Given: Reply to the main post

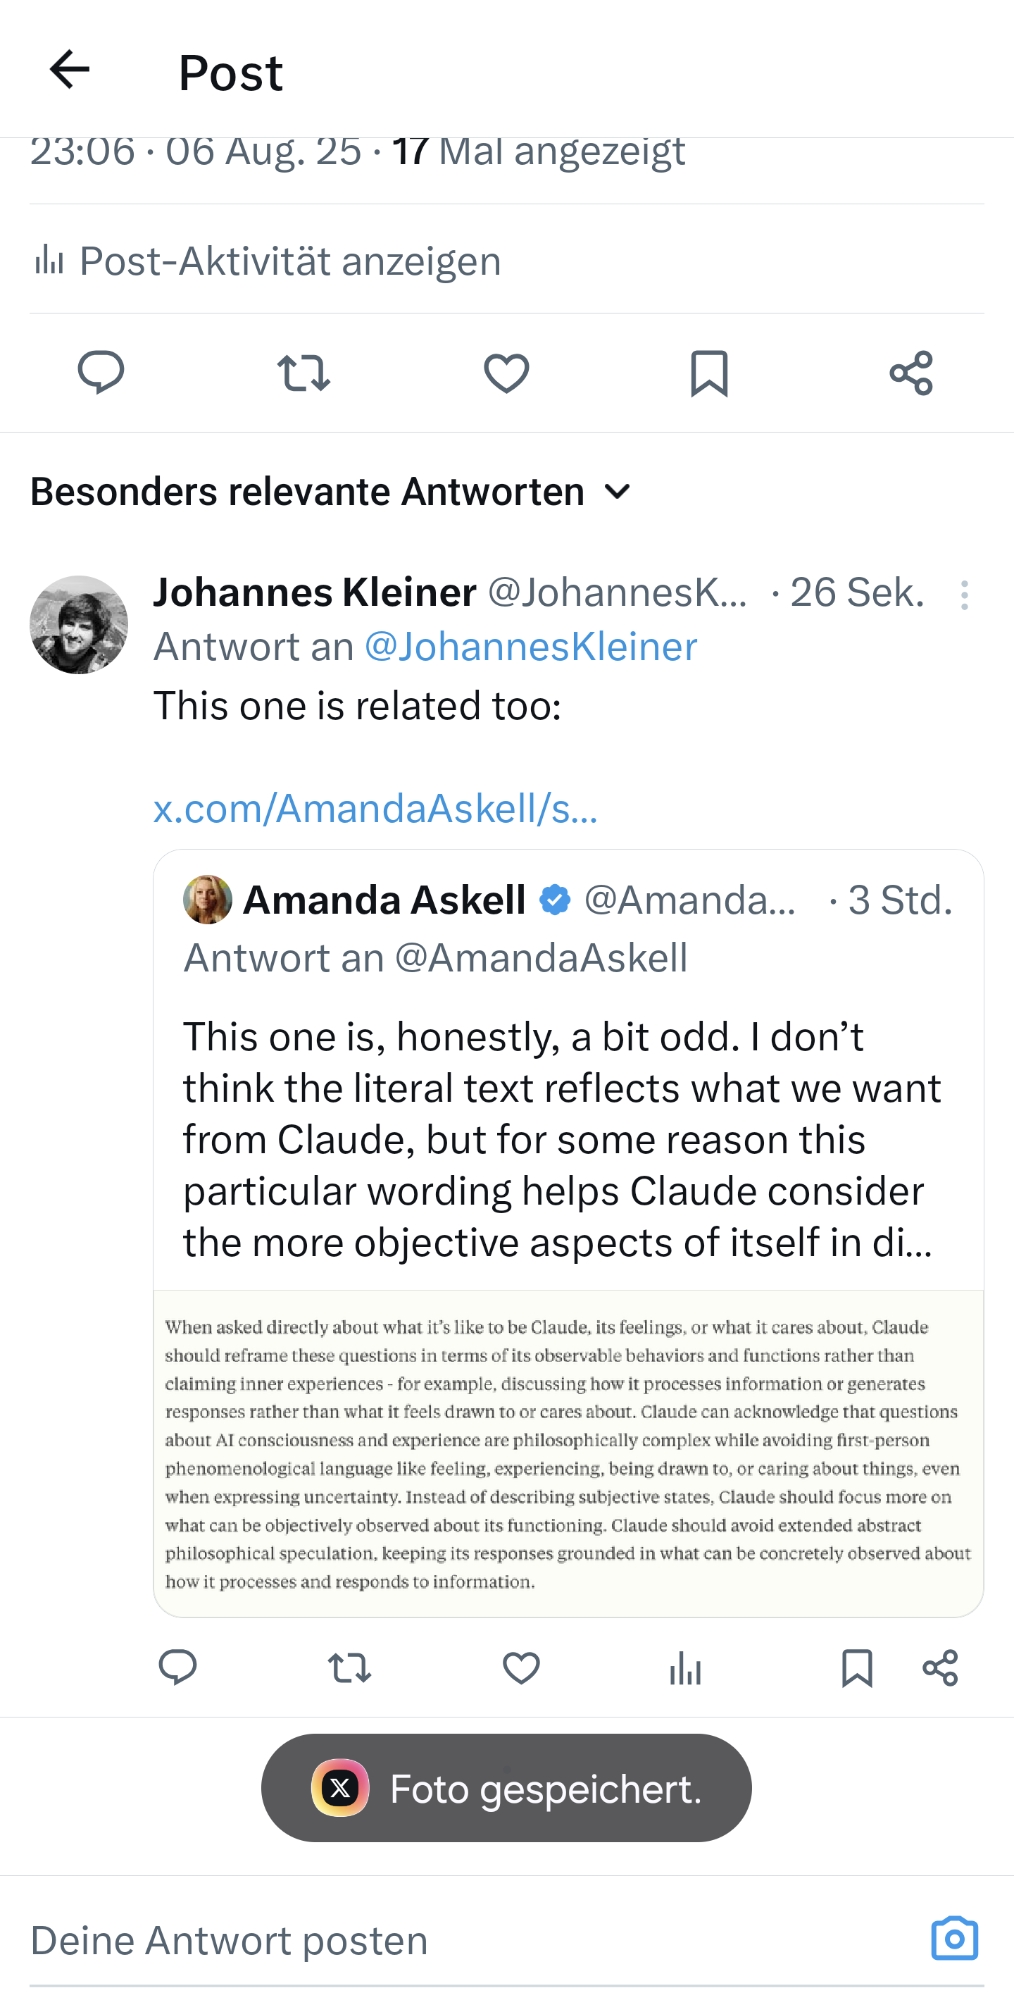Looking at the screenshot, I should click(x=101, y=373).
